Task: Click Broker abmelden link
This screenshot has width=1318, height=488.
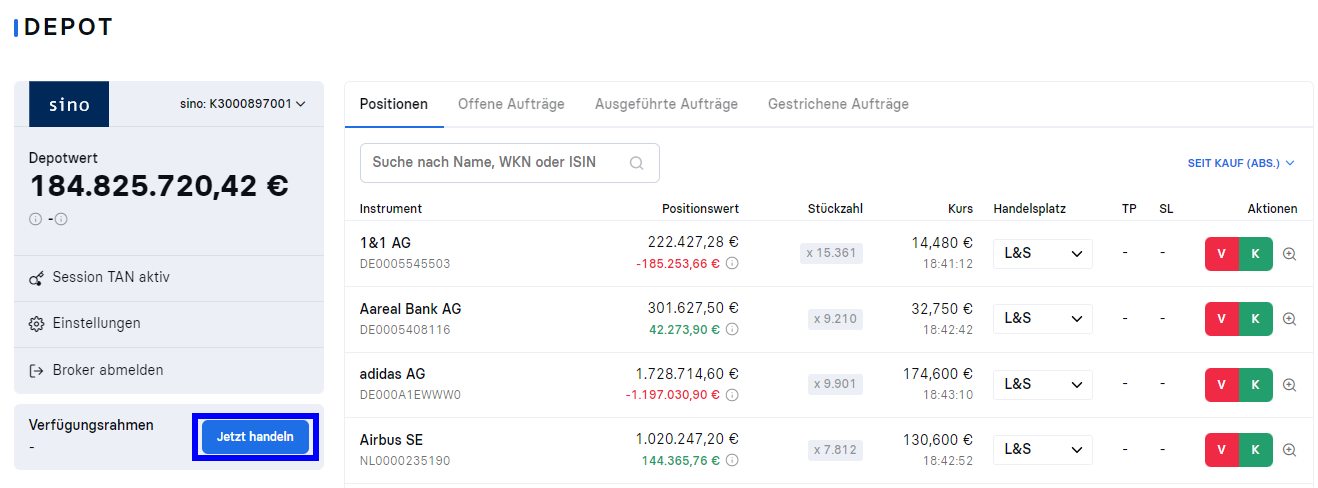Action: pyautogui.click(x=96, y=370)
